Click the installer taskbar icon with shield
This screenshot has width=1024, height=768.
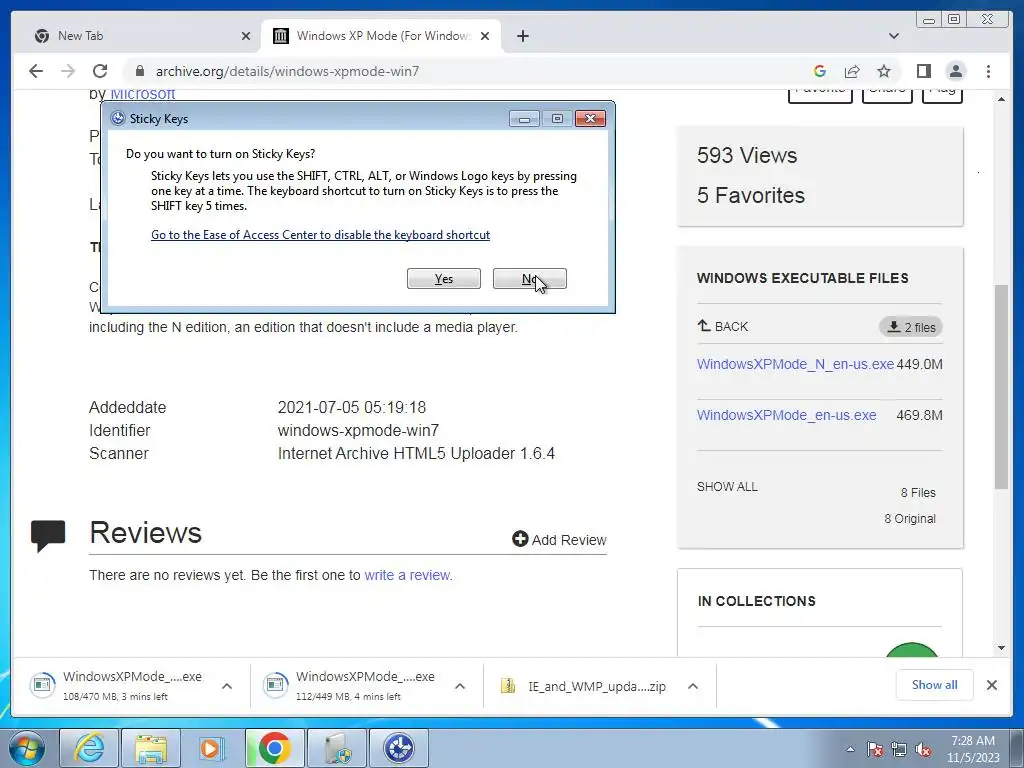coord(336,748)
